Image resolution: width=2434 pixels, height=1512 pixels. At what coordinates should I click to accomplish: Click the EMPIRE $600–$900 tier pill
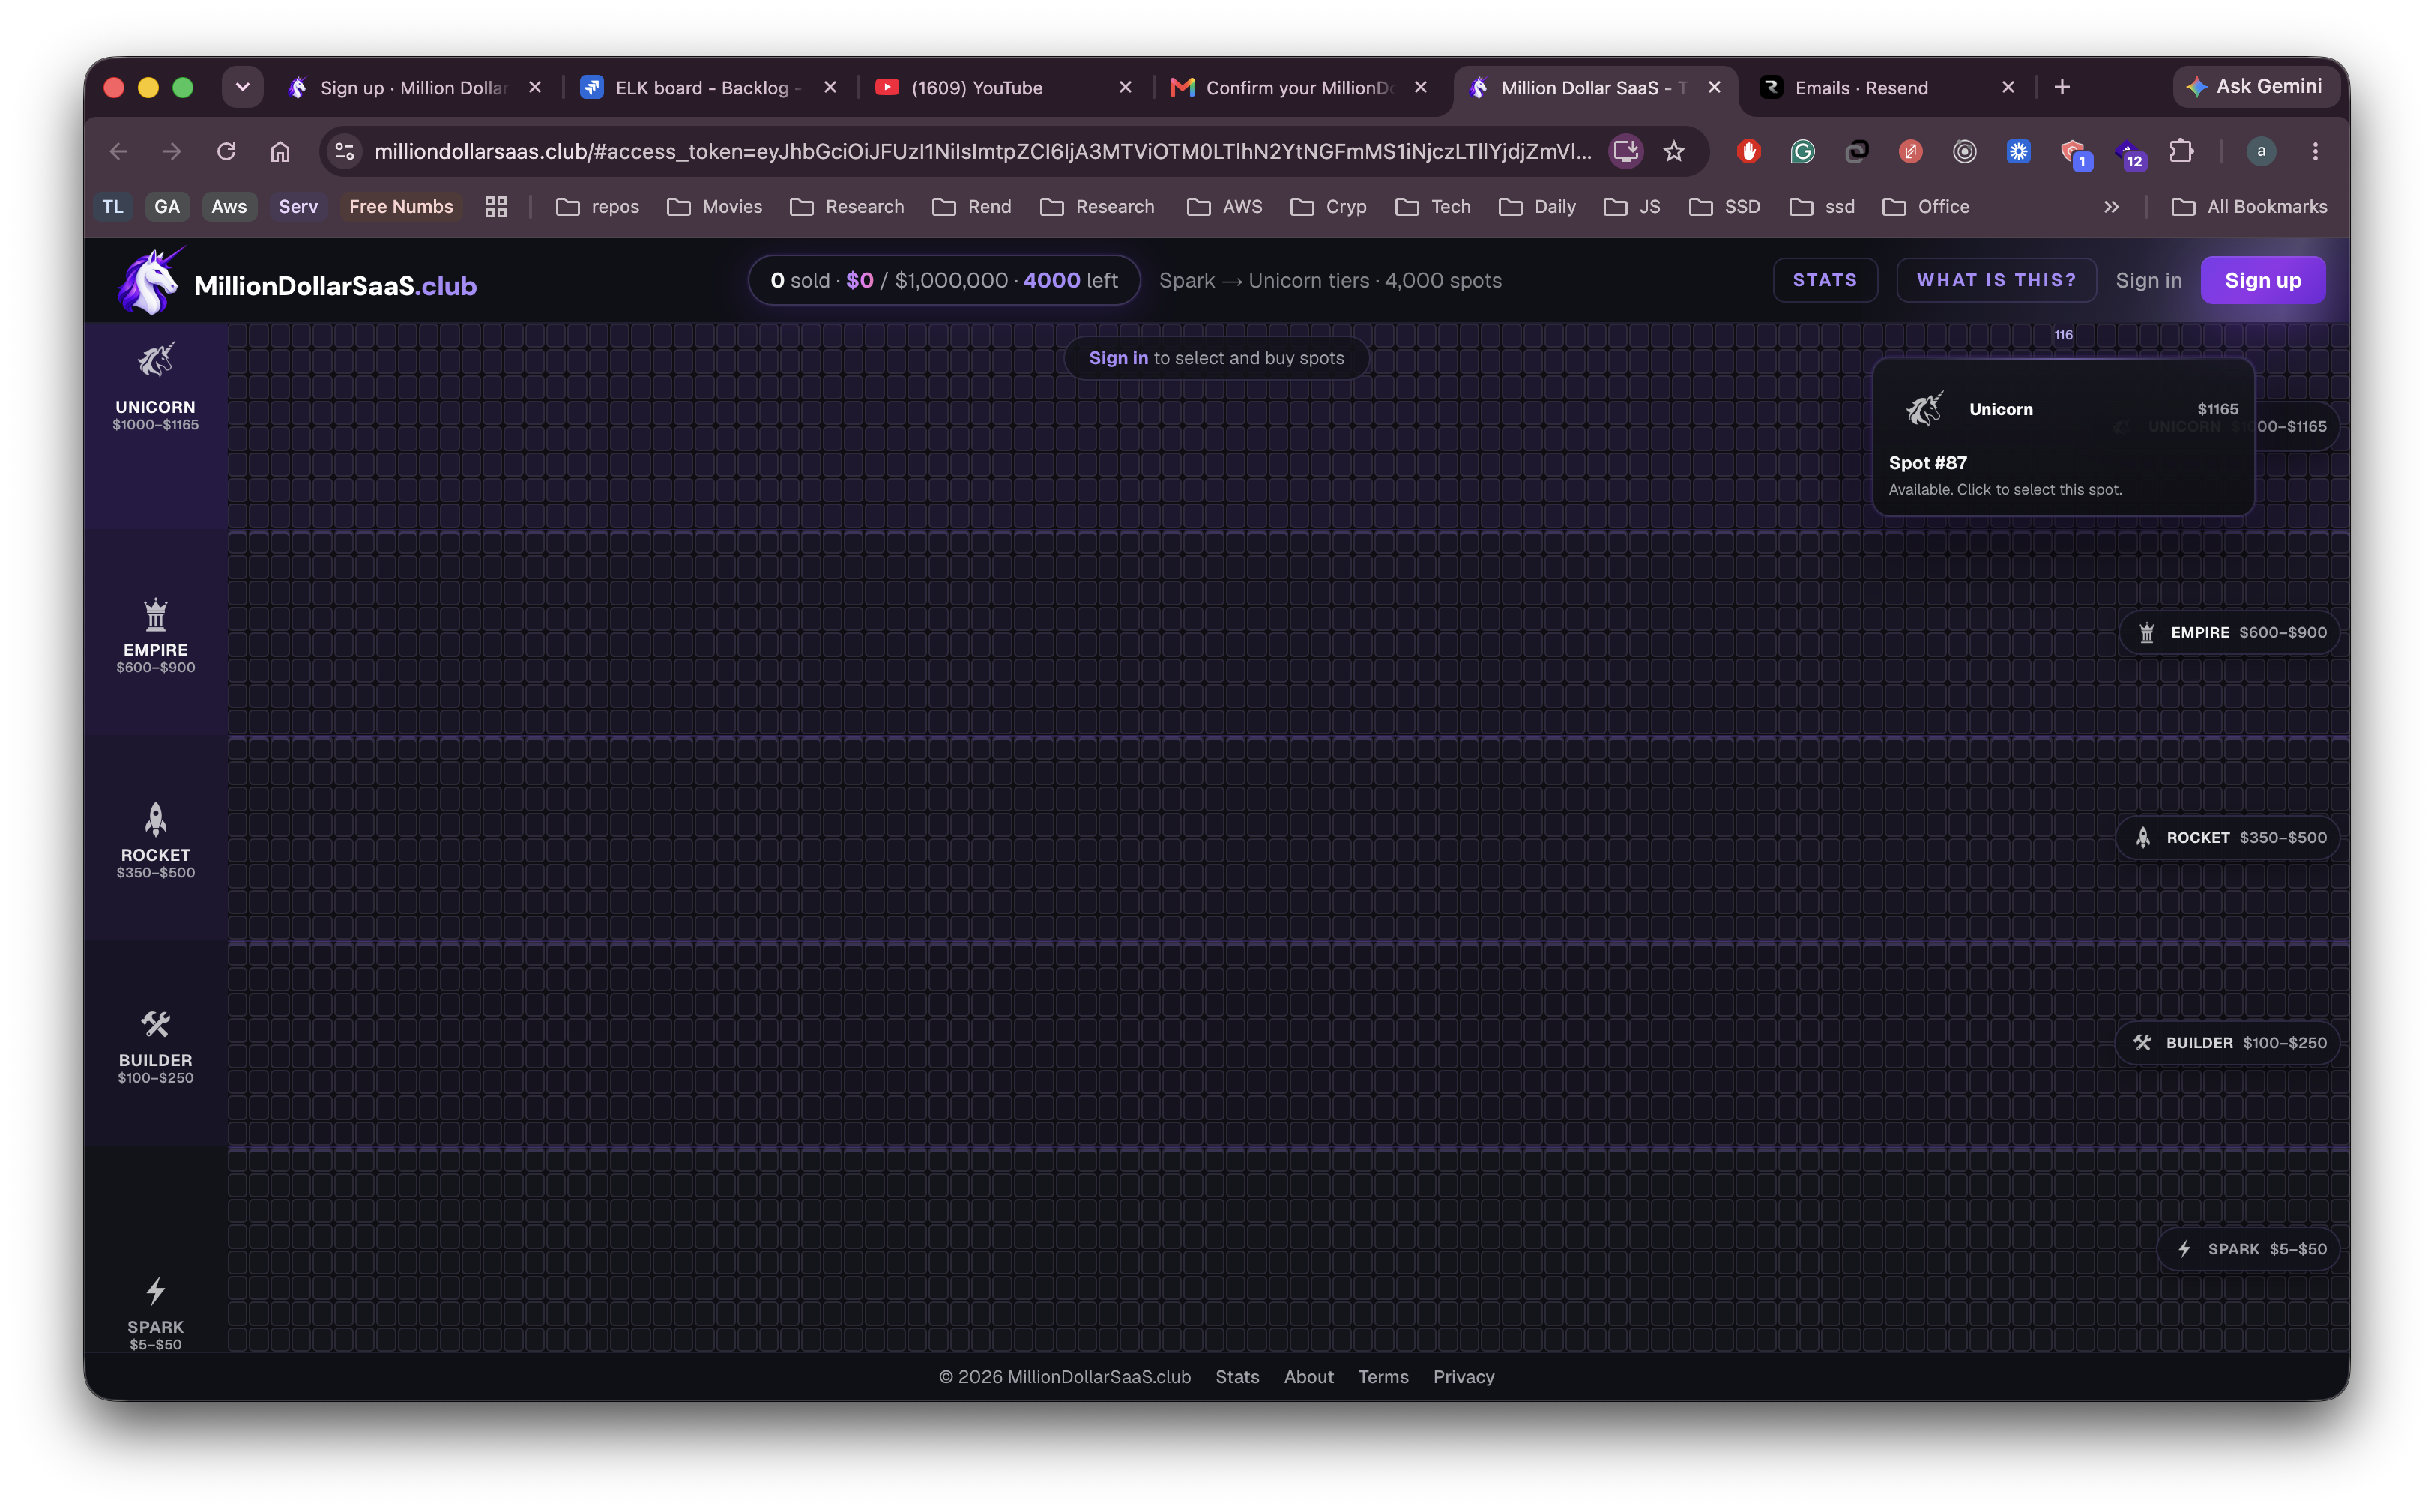click(x=2230, y=632)
